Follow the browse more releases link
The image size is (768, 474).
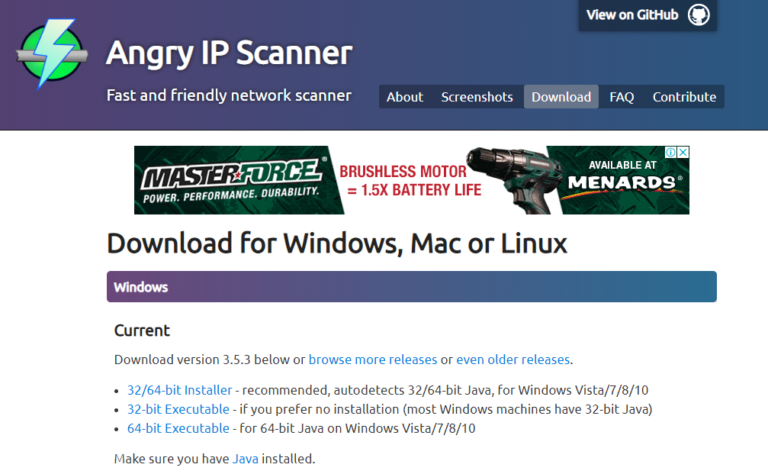pyautogui.click(x=373, y=359)
